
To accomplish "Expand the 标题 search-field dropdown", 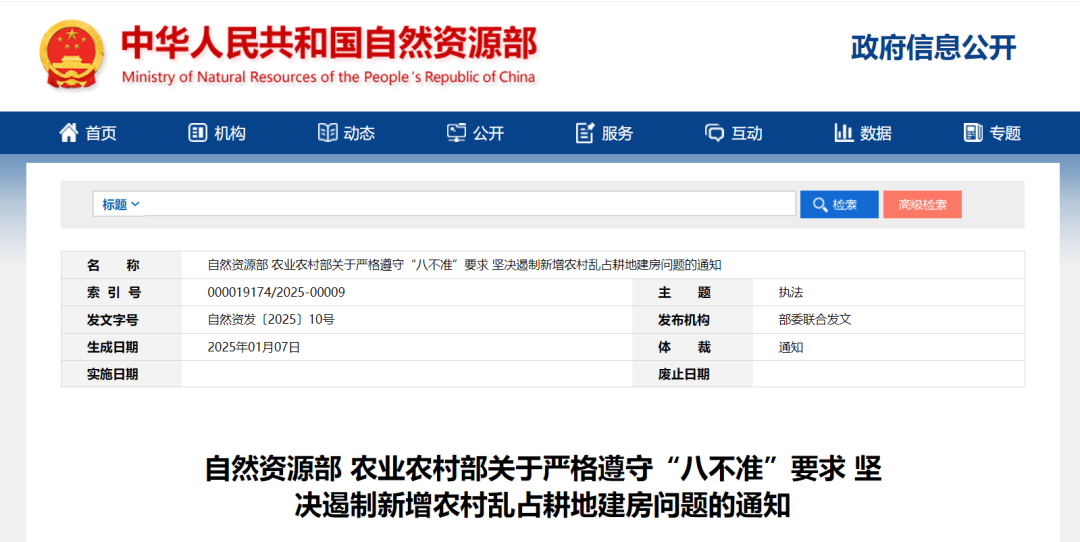I will coord(121,205).
